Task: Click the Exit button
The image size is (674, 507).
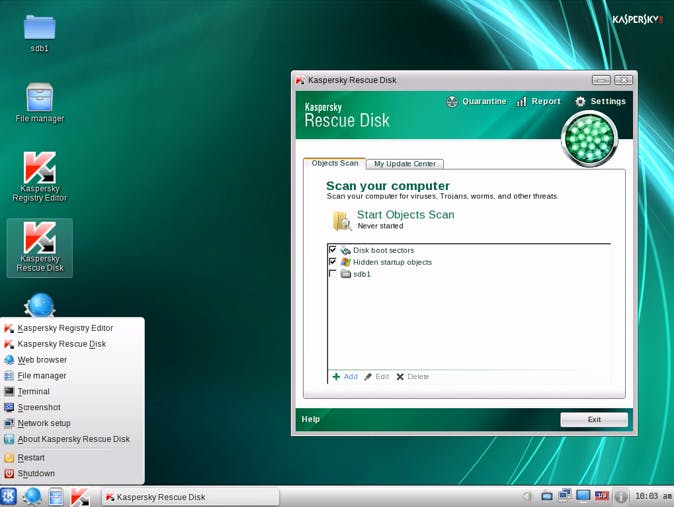Action: click(x=594, y=419)
